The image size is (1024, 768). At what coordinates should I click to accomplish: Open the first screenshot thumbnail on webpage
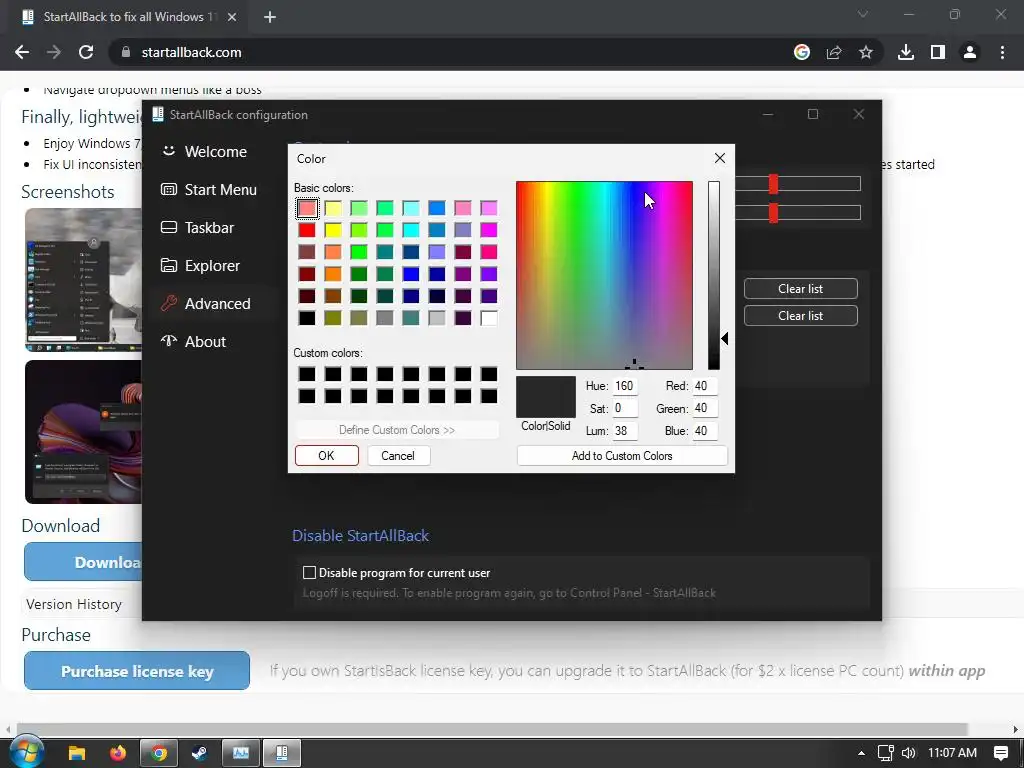[84, 280]
